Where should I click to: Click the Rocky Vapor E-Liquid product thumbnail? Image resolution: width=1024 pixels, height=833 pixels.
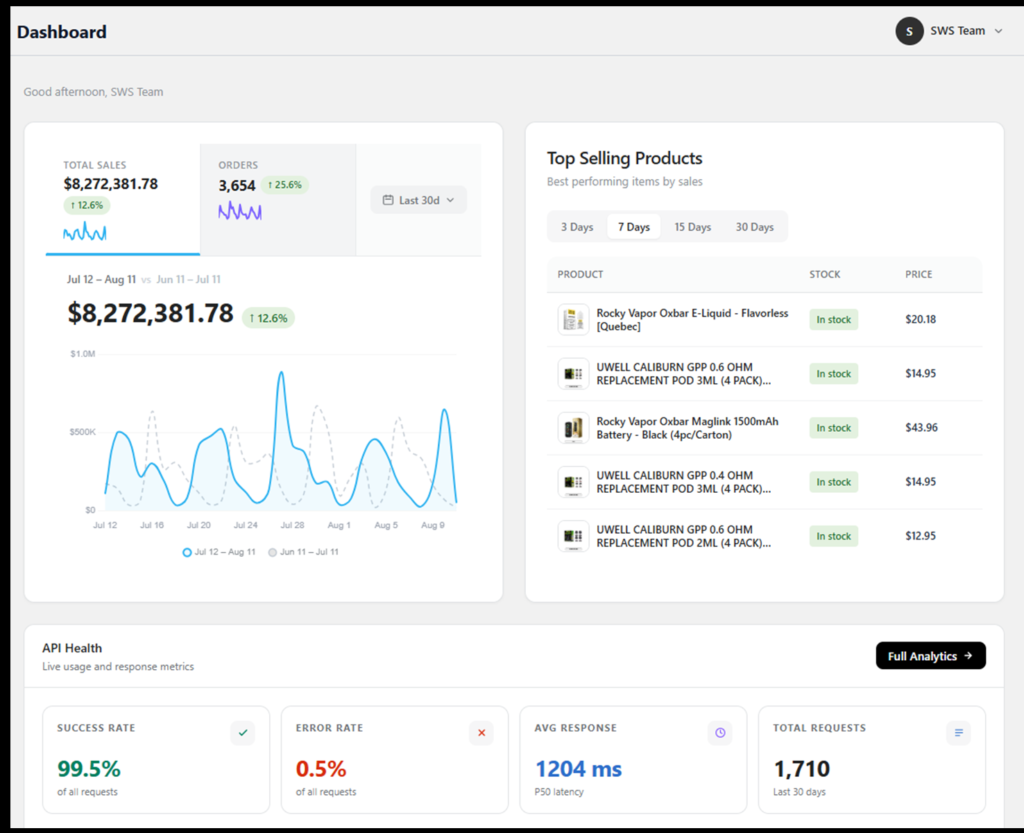pos(573,320)
